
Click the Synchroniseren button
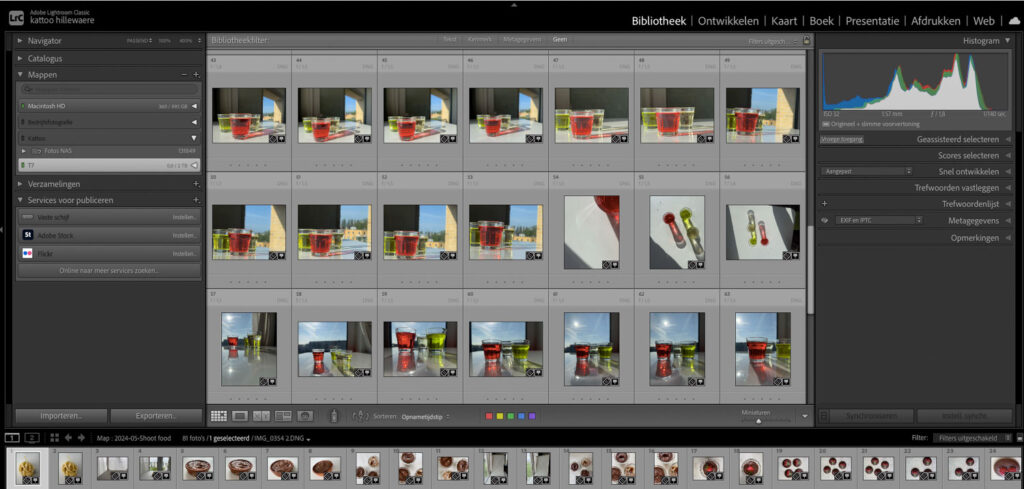(x=872, y=416)
